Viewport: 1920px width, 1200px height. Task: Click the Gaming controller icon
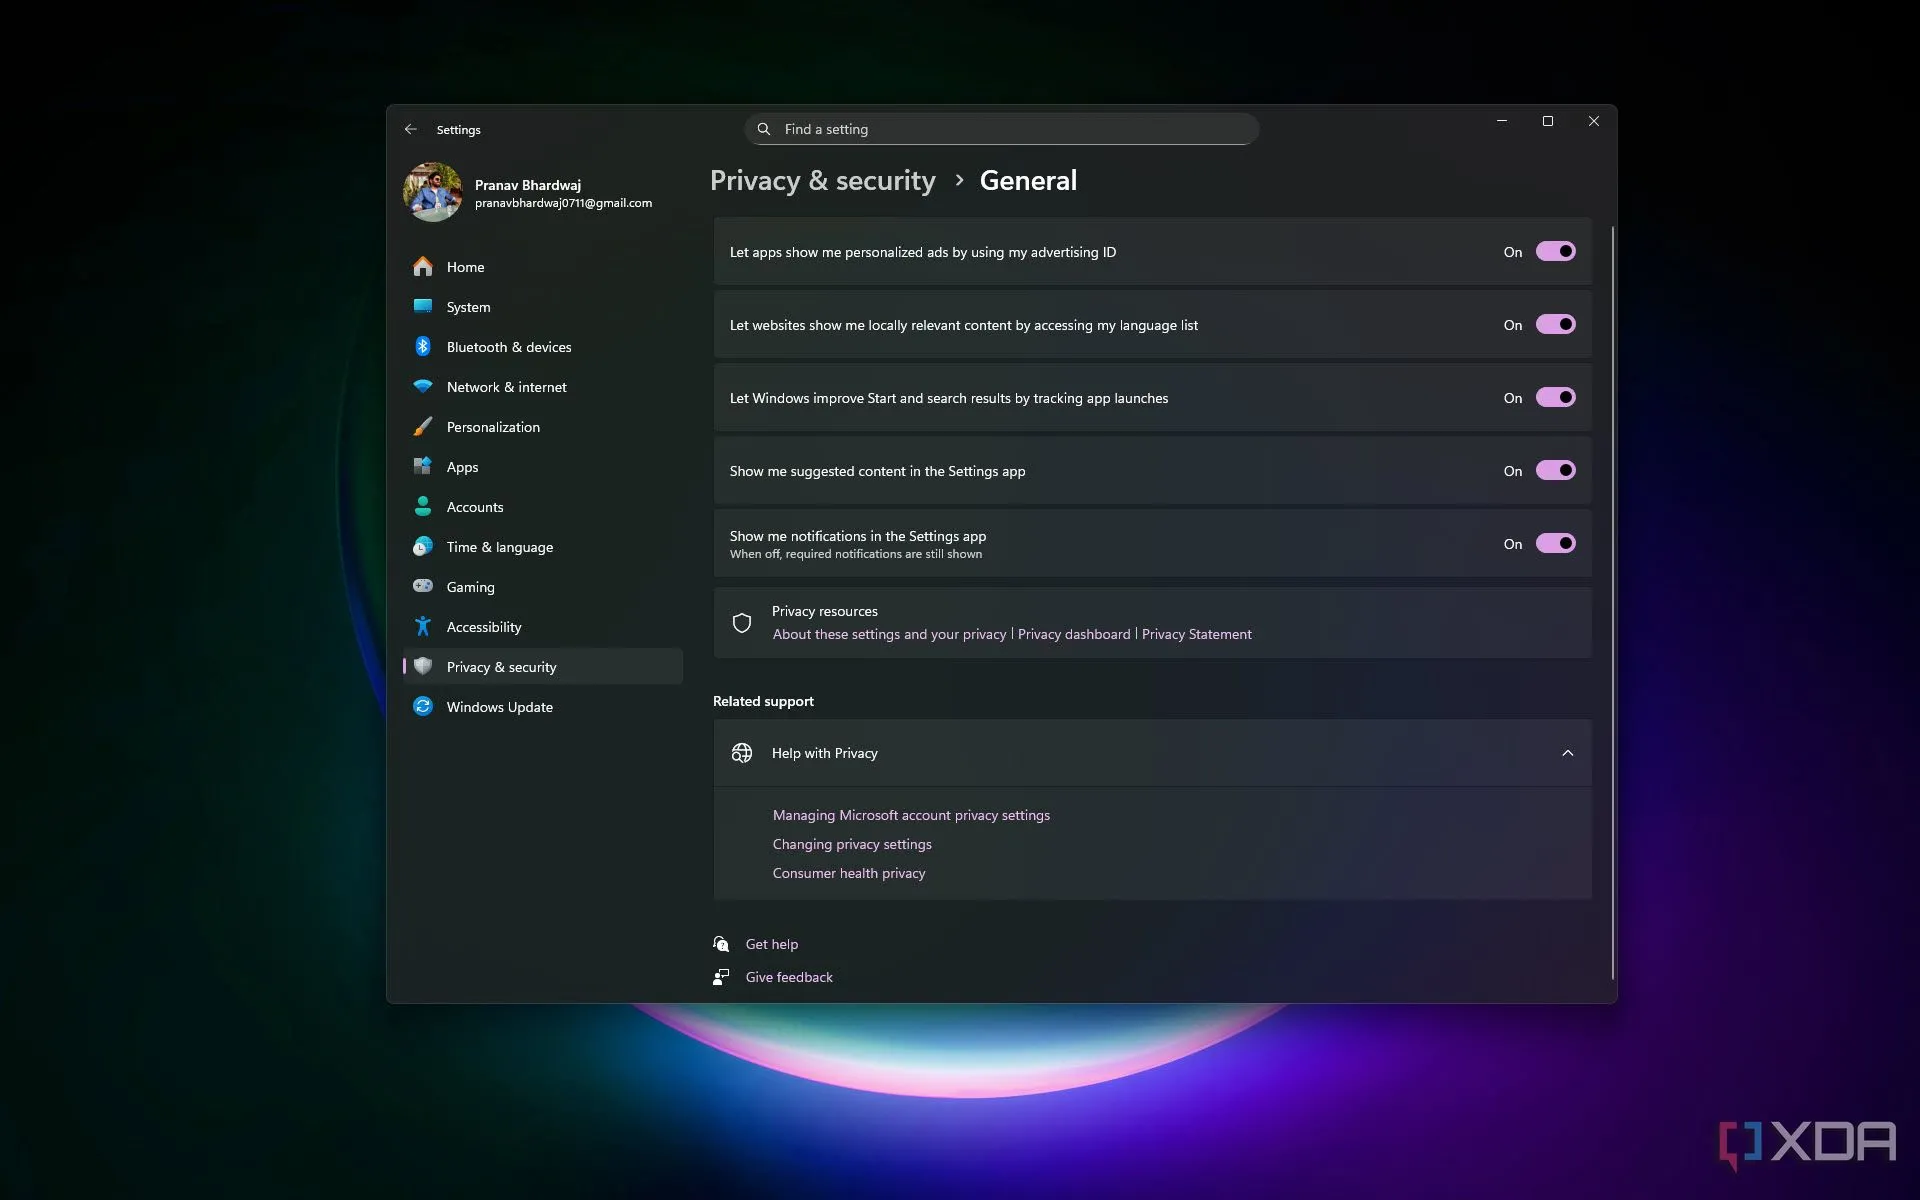(x=423, y=587)
